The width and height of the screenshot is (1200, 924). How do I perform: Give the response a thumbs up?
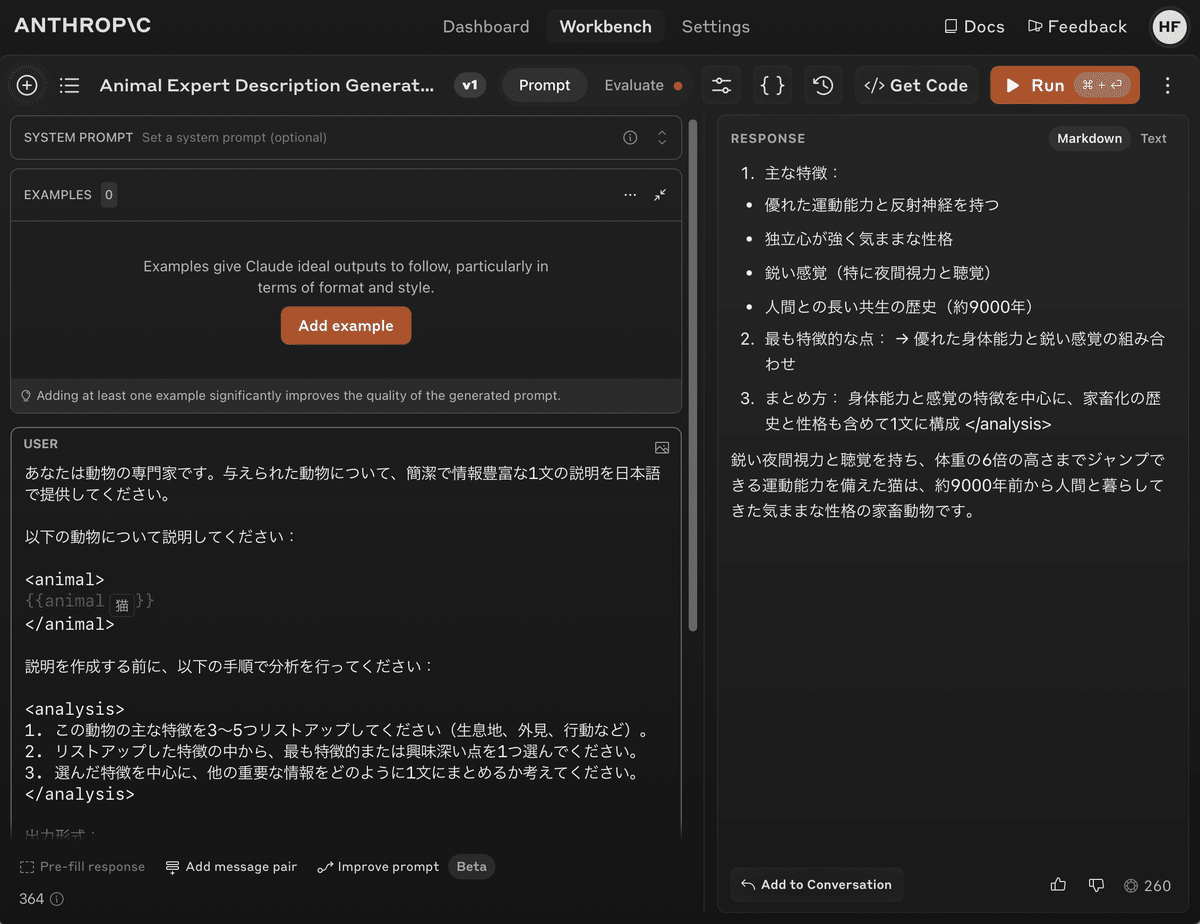[1058, 885]
